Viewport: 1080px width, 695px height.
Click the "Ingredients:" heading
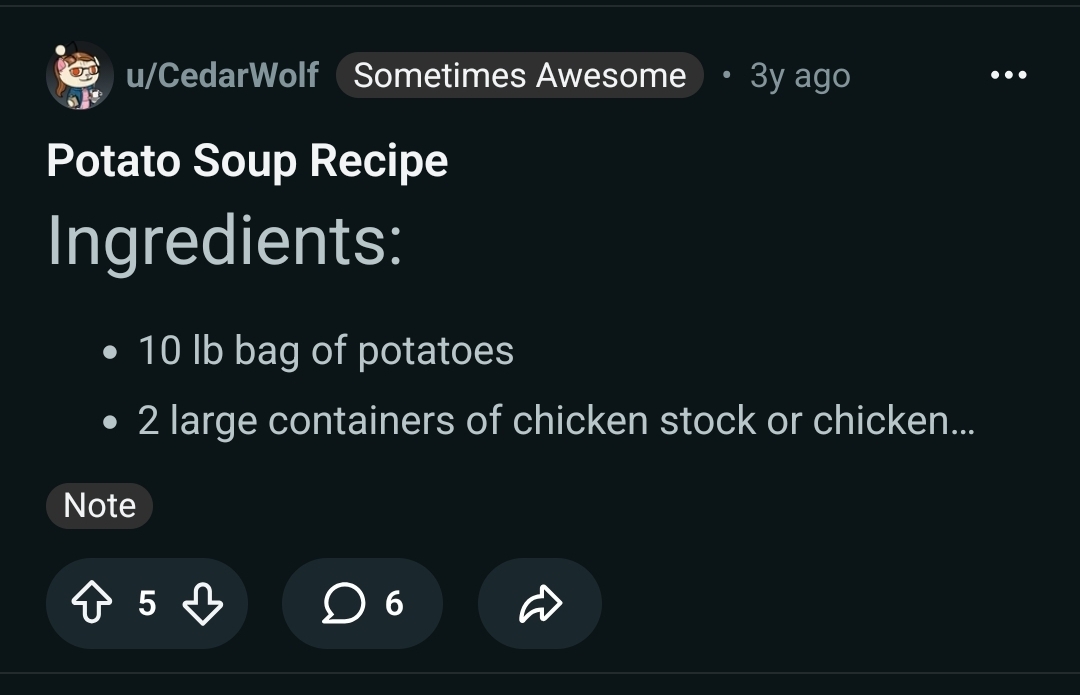coord(225,241)
